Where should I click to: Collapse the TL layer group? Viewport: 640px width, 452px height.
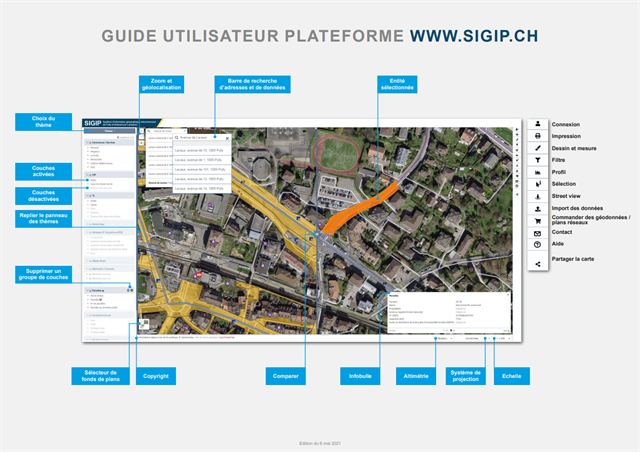point(109,196)
